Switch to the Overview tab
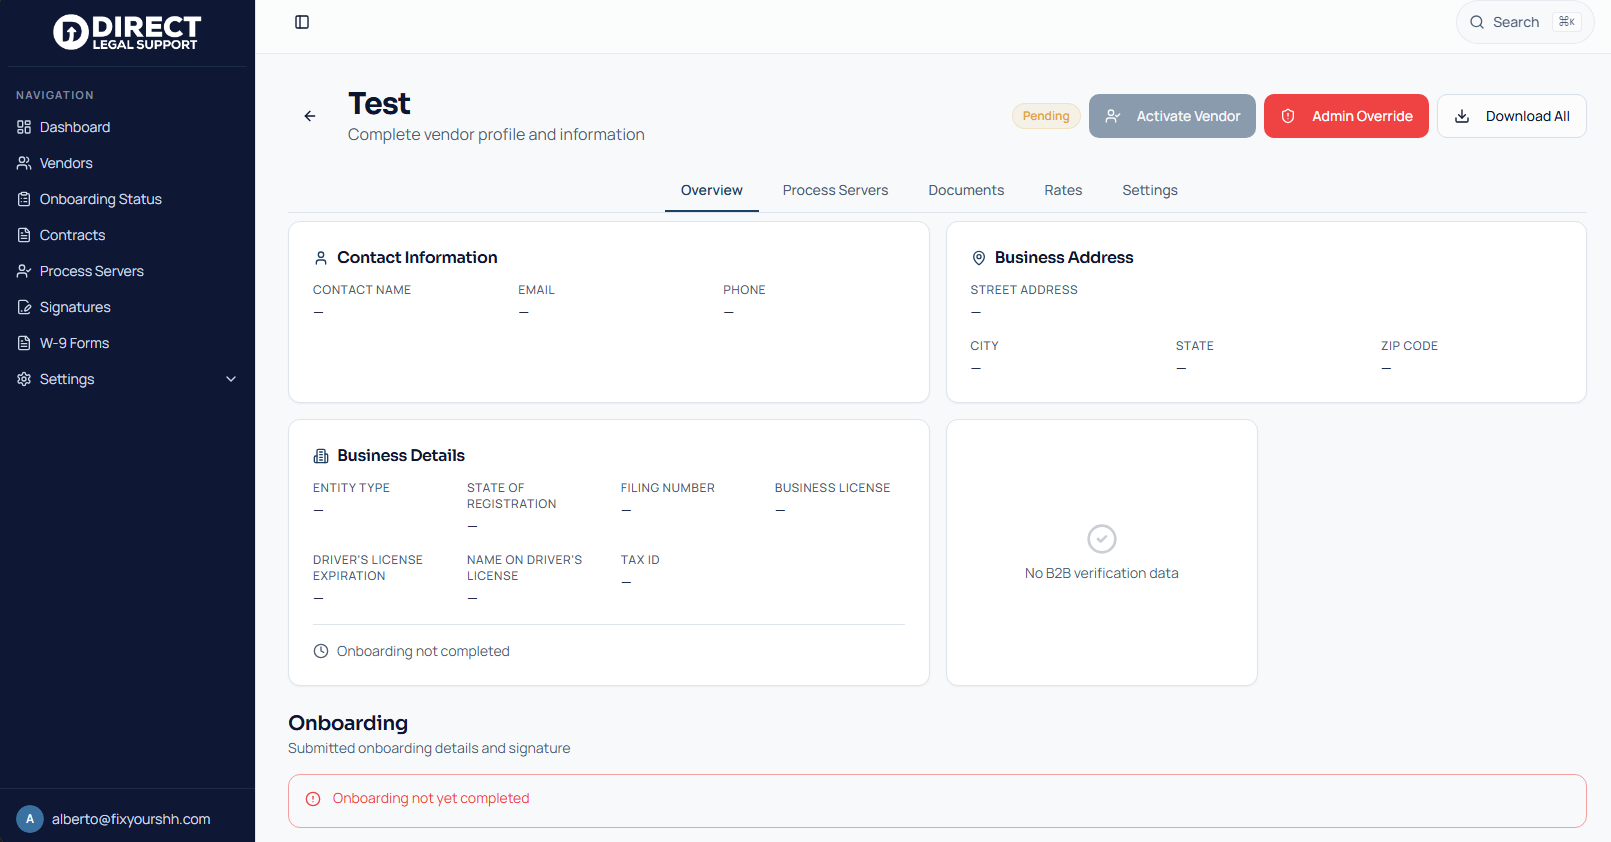 coord(712,190)
